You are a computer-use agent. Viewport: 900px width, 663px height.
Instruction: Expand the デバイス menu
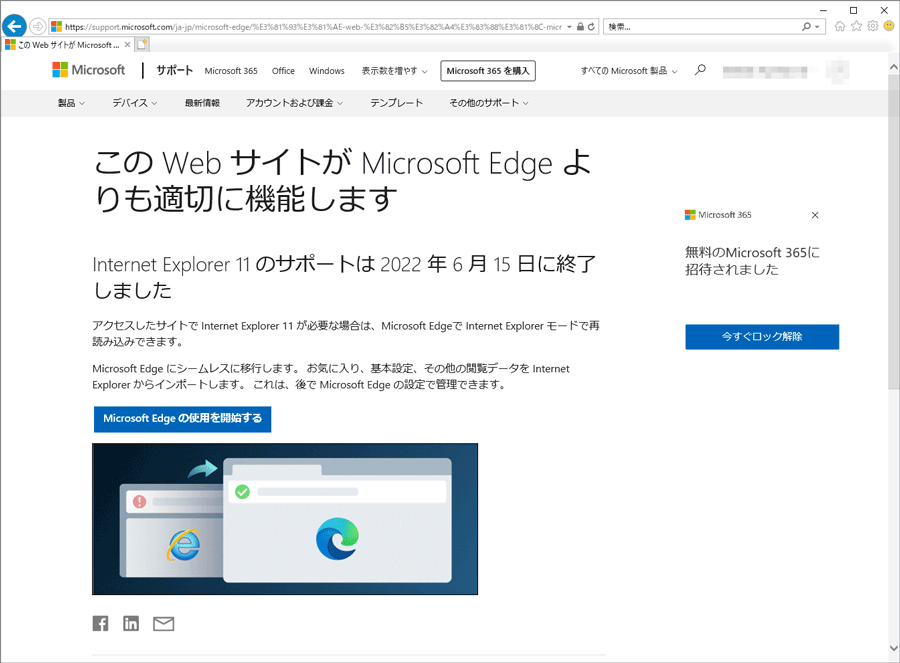coord(135,103)
